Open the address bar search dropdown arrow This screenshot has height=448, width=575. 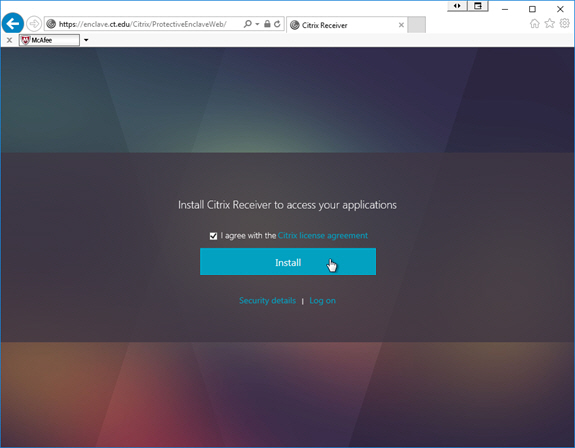pos(257,24)
